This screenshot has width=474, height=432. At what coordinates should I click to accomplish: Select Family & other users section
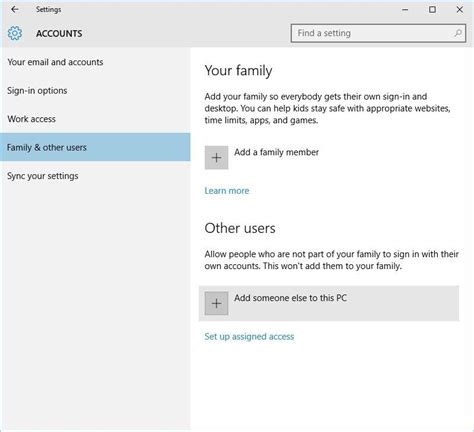[x=95, y=147]
